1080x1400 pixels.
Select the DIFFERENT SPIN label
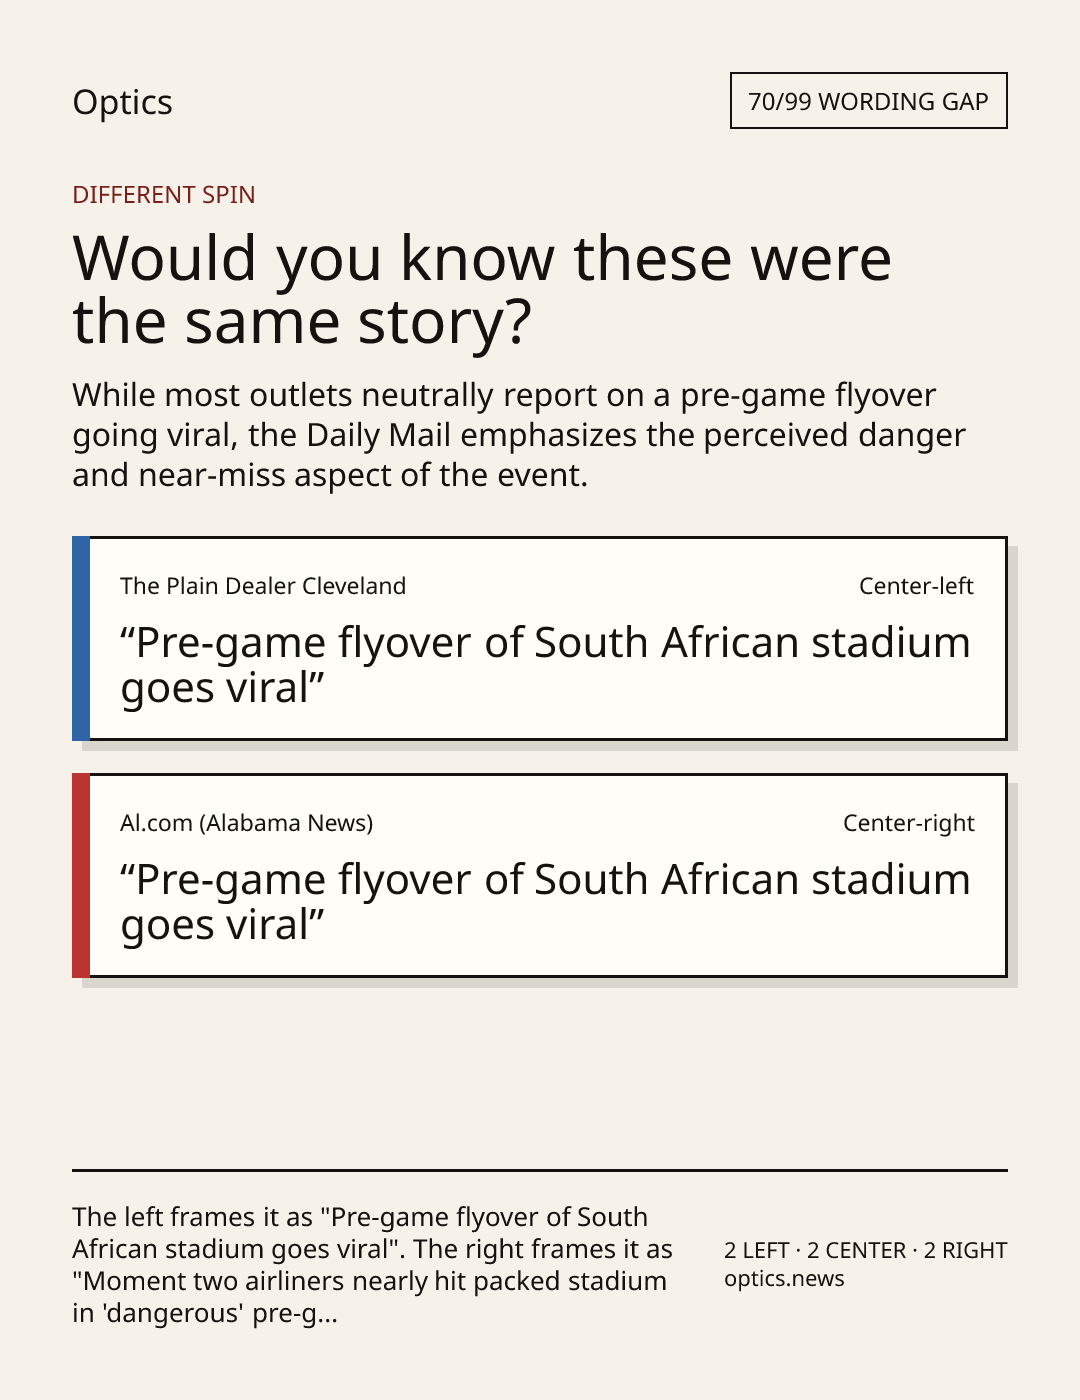click(x=164, y=194)
